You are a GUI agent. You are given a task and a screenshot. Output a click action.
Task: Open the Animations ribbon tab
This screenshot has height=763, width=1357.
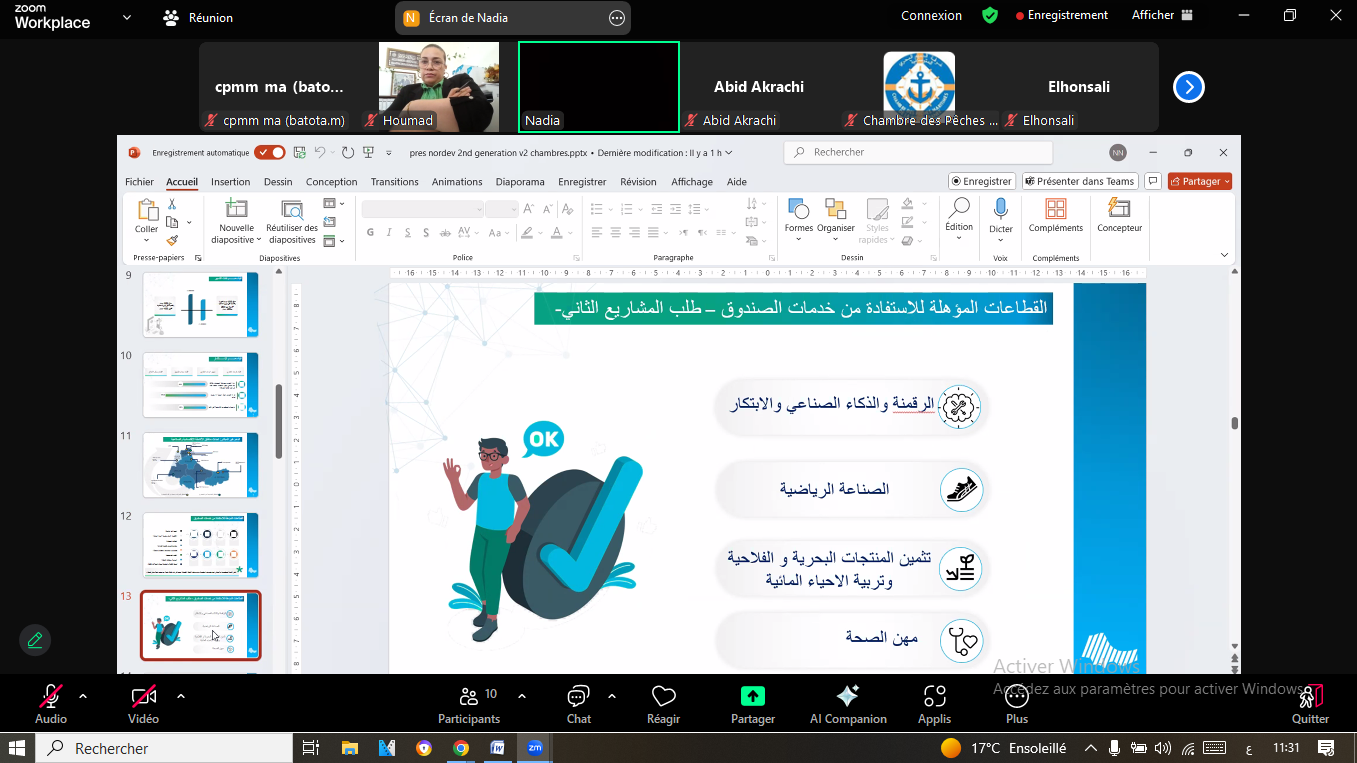pyautogui.click(x=457, y=182)
